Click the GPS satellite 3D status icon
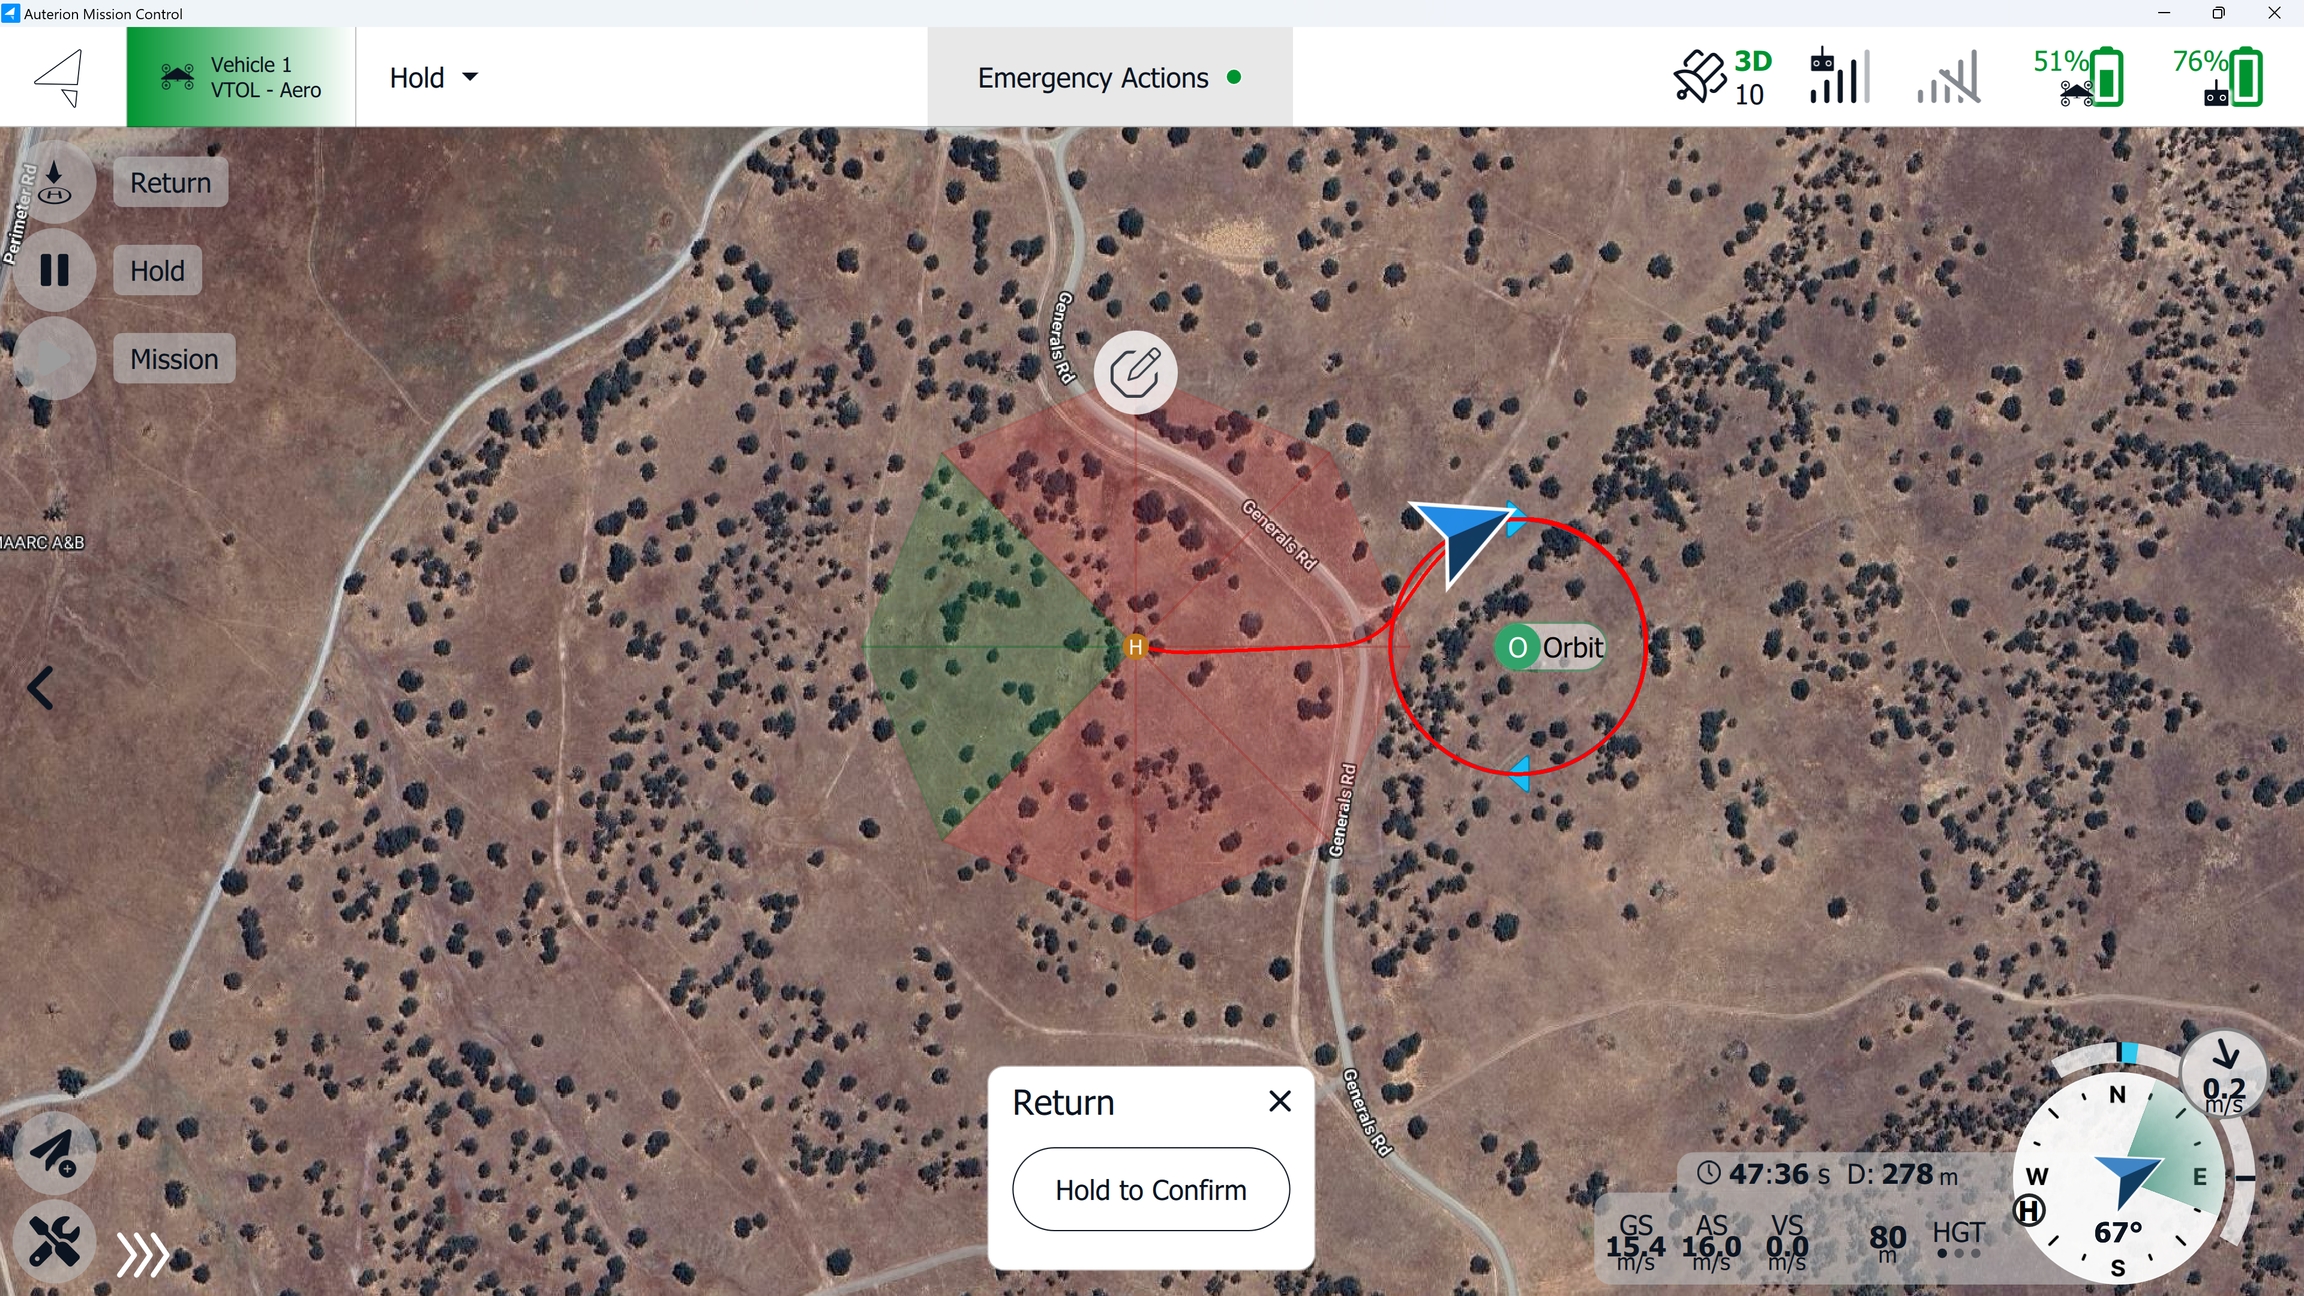 click(1722, 77)
